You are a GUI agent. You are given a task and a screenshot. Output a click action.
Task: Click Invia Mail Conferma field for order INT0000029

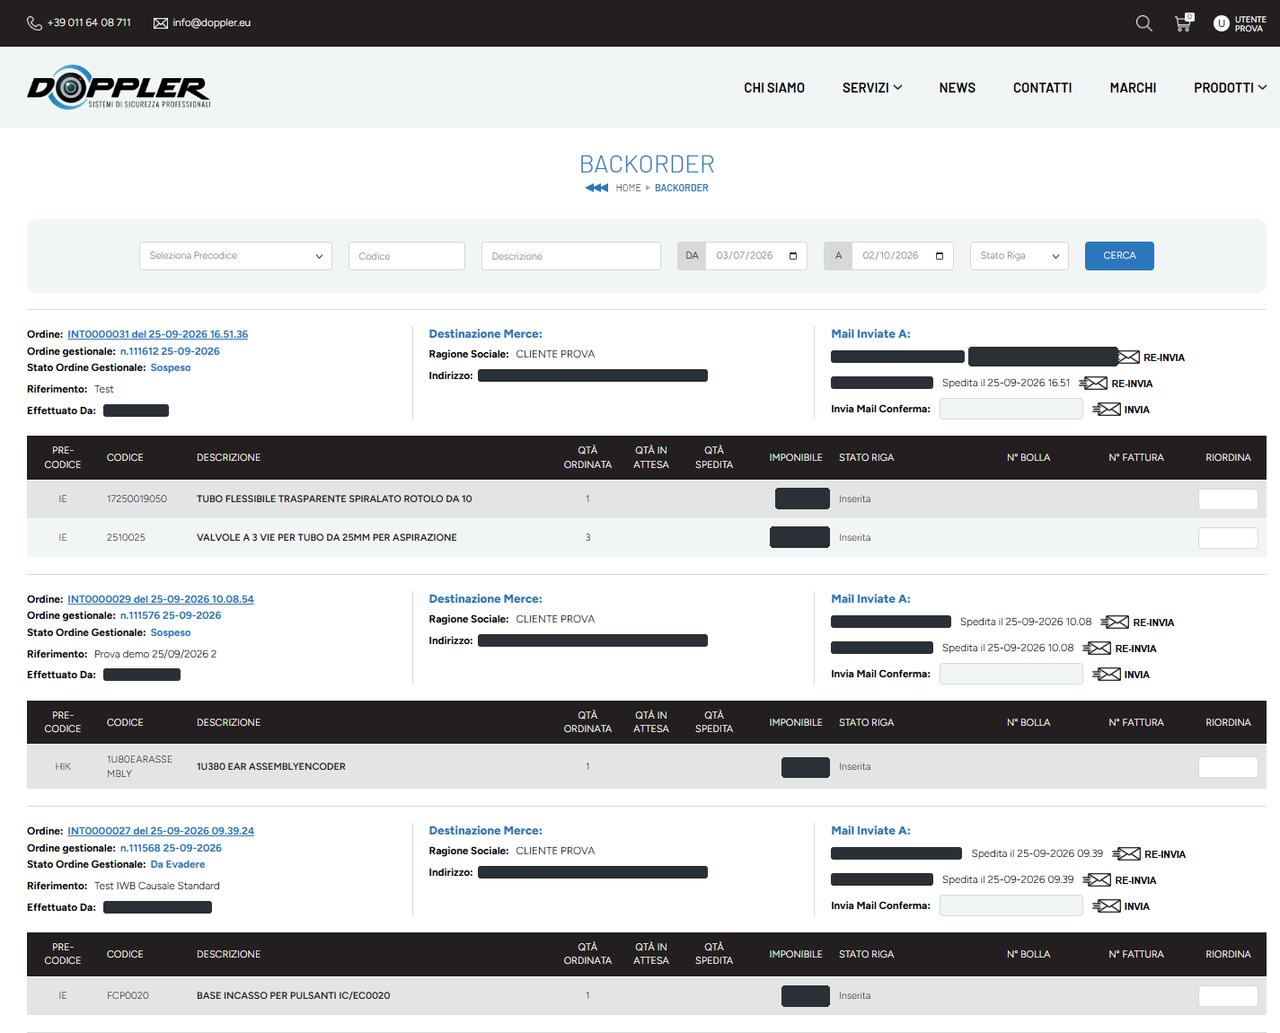pos(1011,674)
